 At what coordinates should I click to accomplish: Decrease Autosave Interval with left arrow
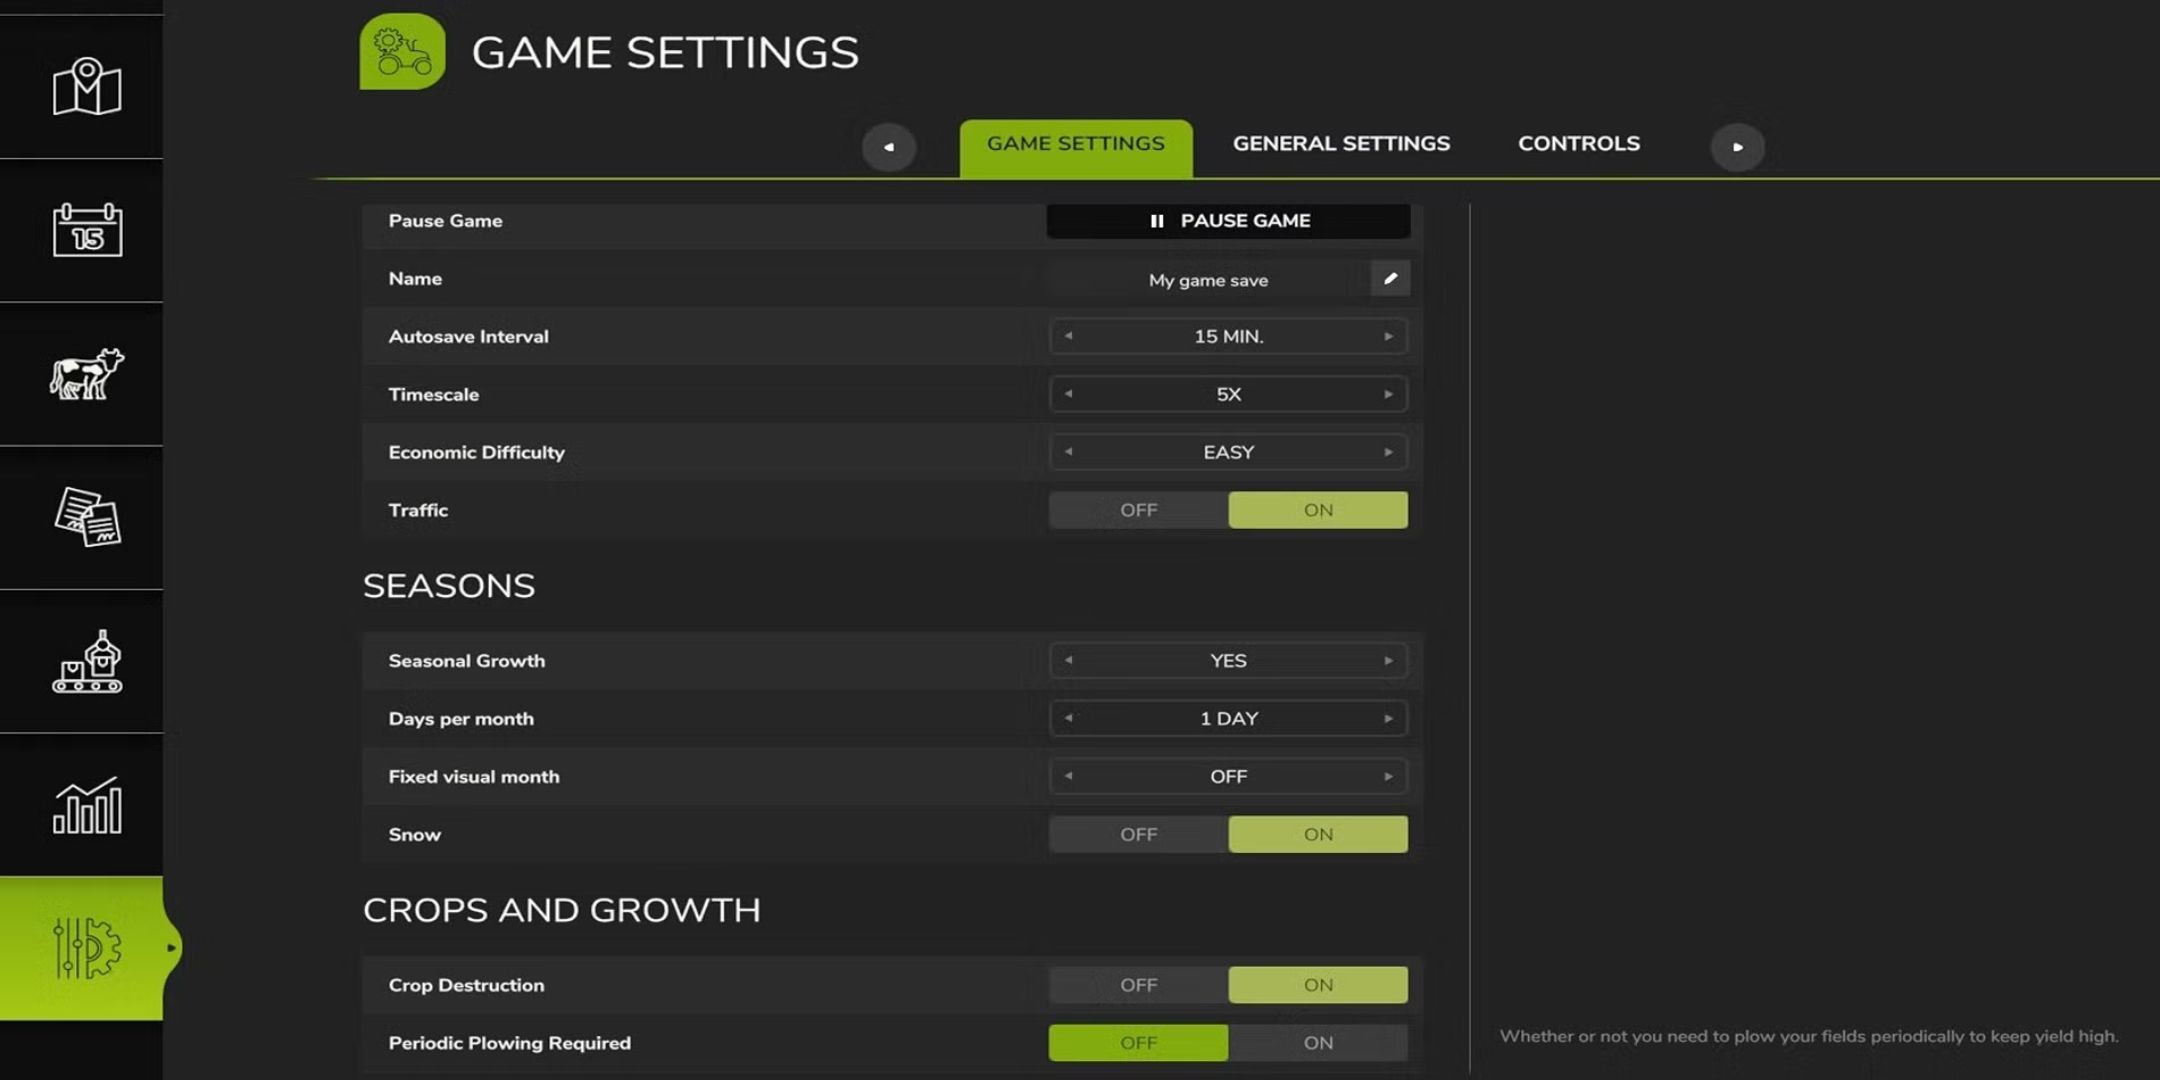click(x=1068, y=336)
